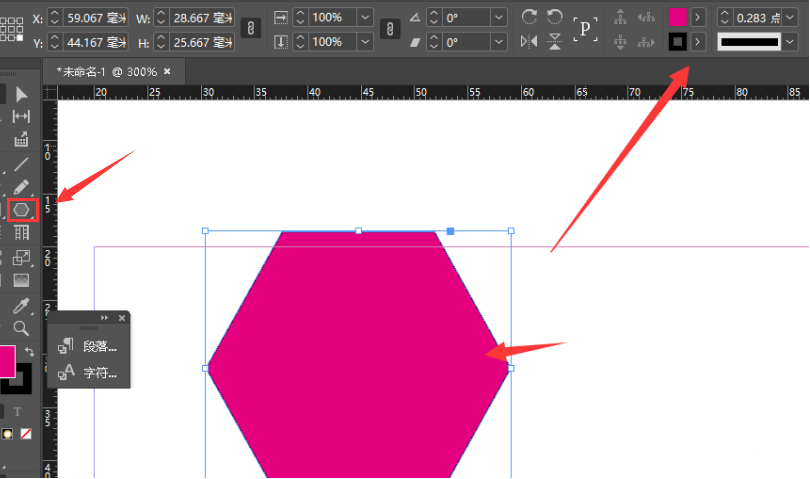Click the reference point locator grid
This screenshot has height=479, width=810.
click(x=11, y=29)
